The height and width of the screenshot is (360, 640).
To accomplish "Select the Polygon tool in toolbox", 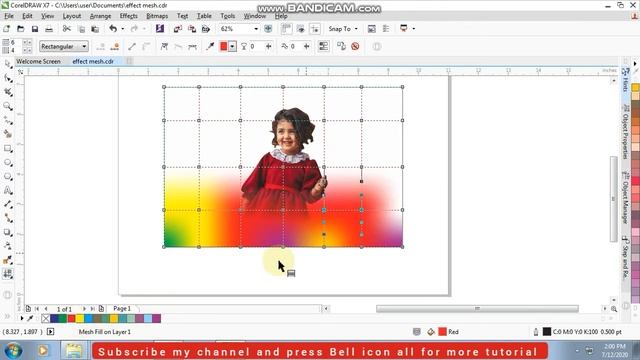I will click(x=8, y=176).
